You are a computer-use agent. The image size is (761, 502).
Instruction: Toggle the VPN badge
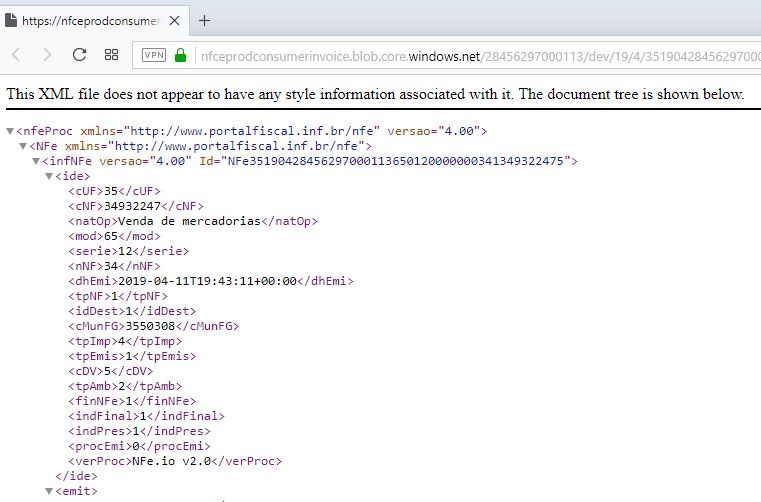point(154,55)
